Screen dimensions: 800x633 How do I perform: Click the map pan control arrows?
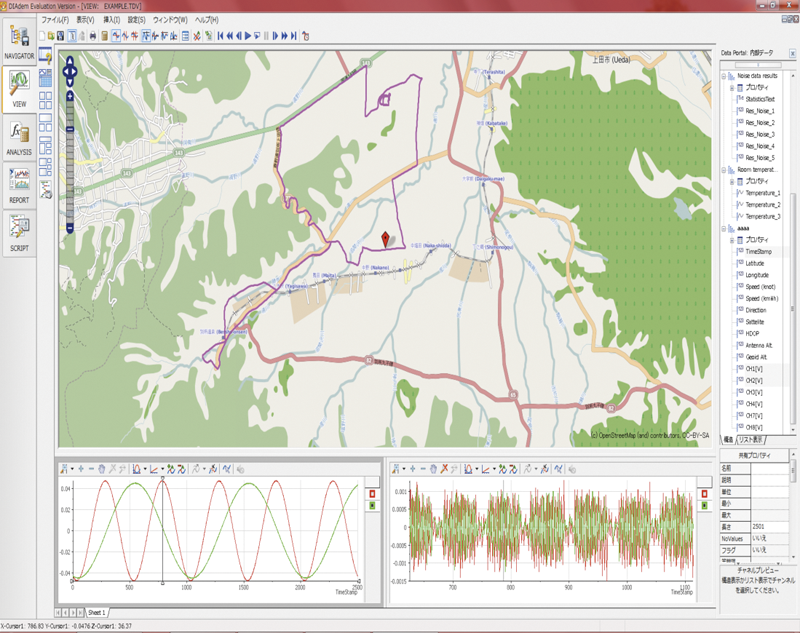[70, 71]
